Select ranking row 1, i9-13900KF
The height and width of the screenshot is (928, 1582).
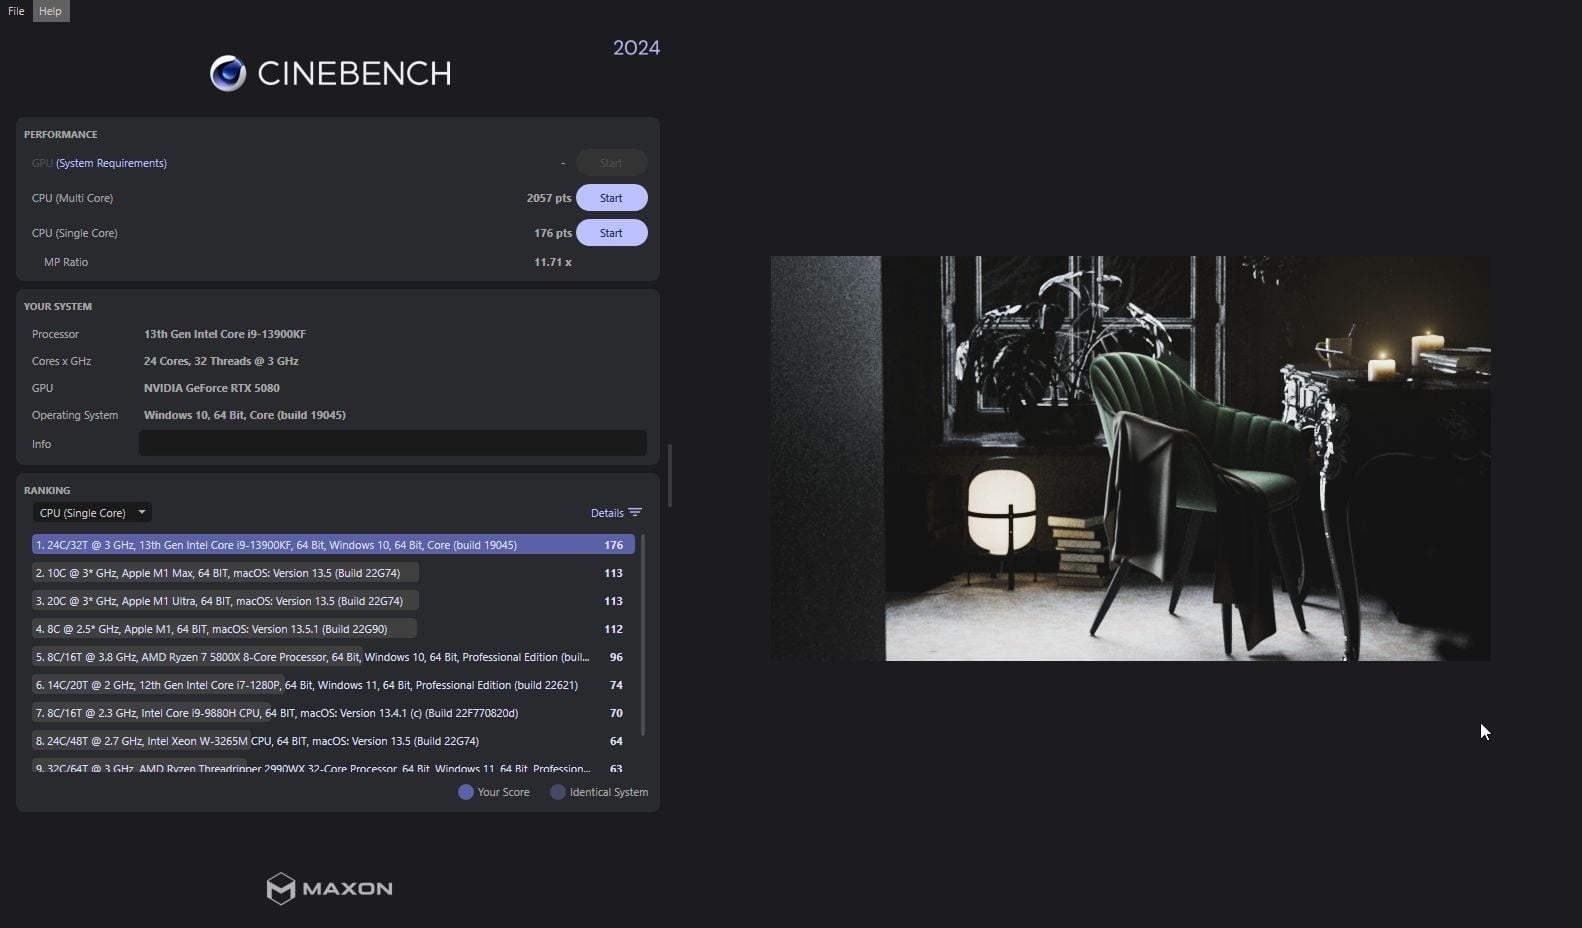coord(333,545)
